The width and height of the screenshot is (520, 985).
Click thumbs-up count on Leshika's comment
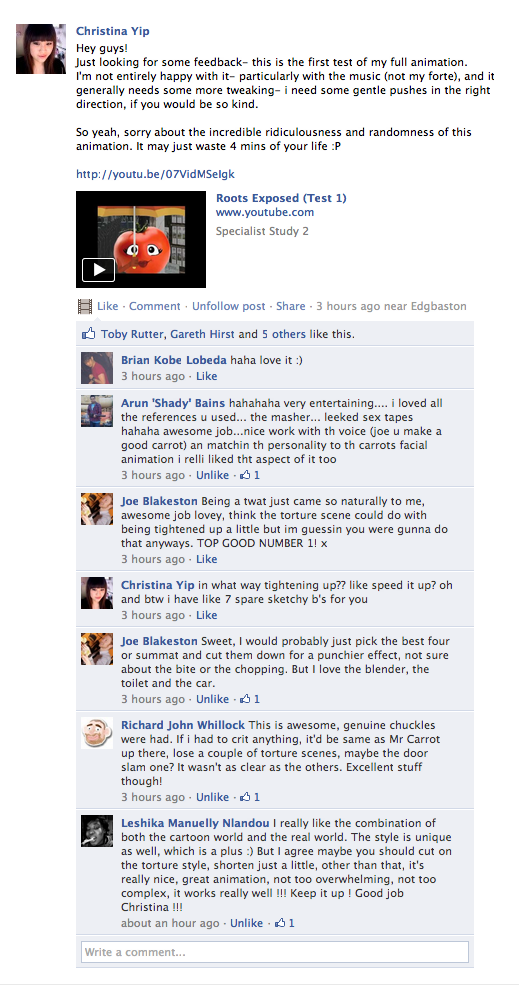click(x=284, y=923)
